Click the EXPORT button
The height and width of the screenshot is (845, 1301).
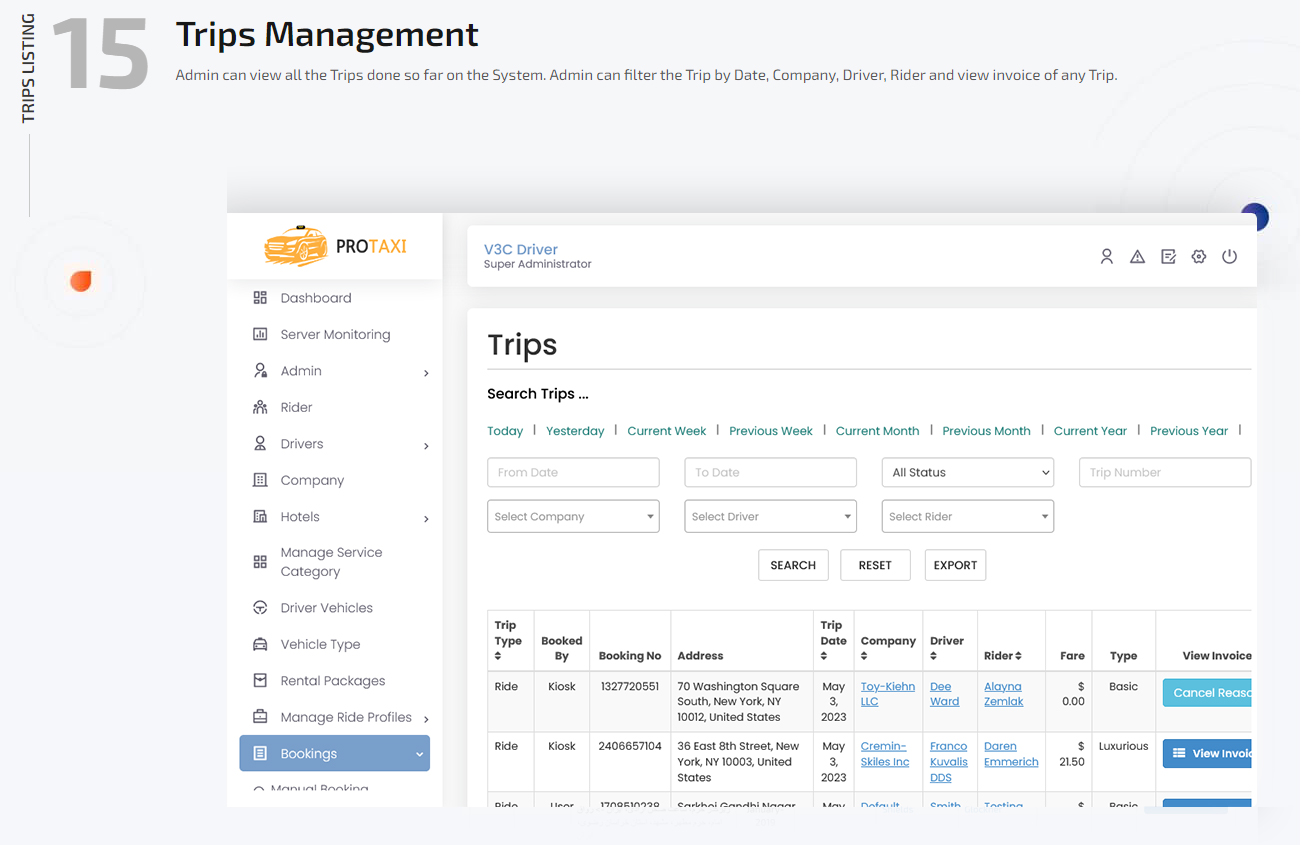(955, 565)
